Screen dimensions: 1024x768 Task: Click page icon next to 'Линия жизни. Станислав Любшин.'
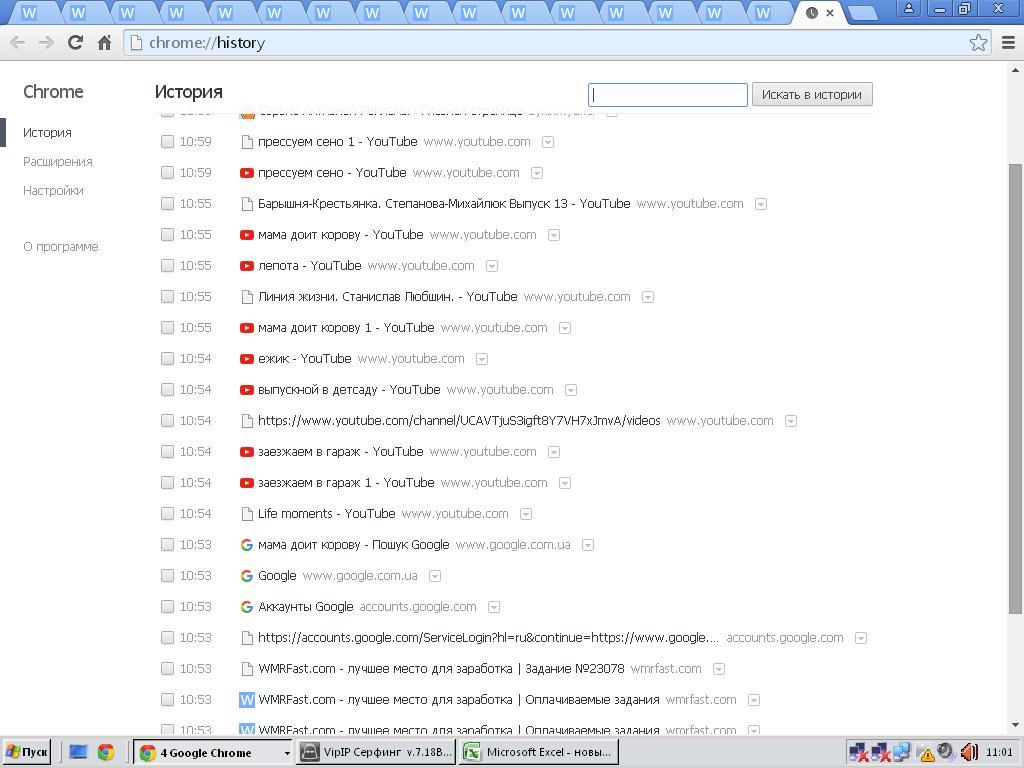pos(247,297)
